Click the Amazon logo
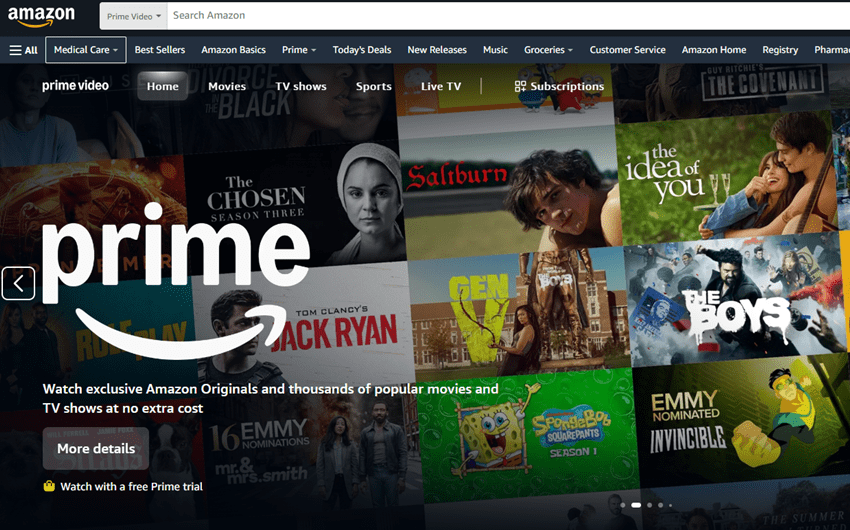The height and width of the screenshot is (530, 850). tap(41, 16)
